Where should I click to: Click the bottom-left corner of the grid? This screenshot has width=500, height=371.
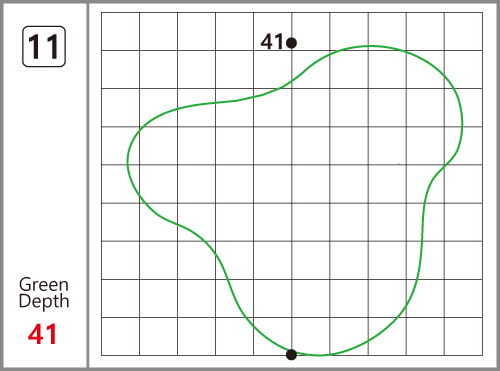[x=101, y=355]
